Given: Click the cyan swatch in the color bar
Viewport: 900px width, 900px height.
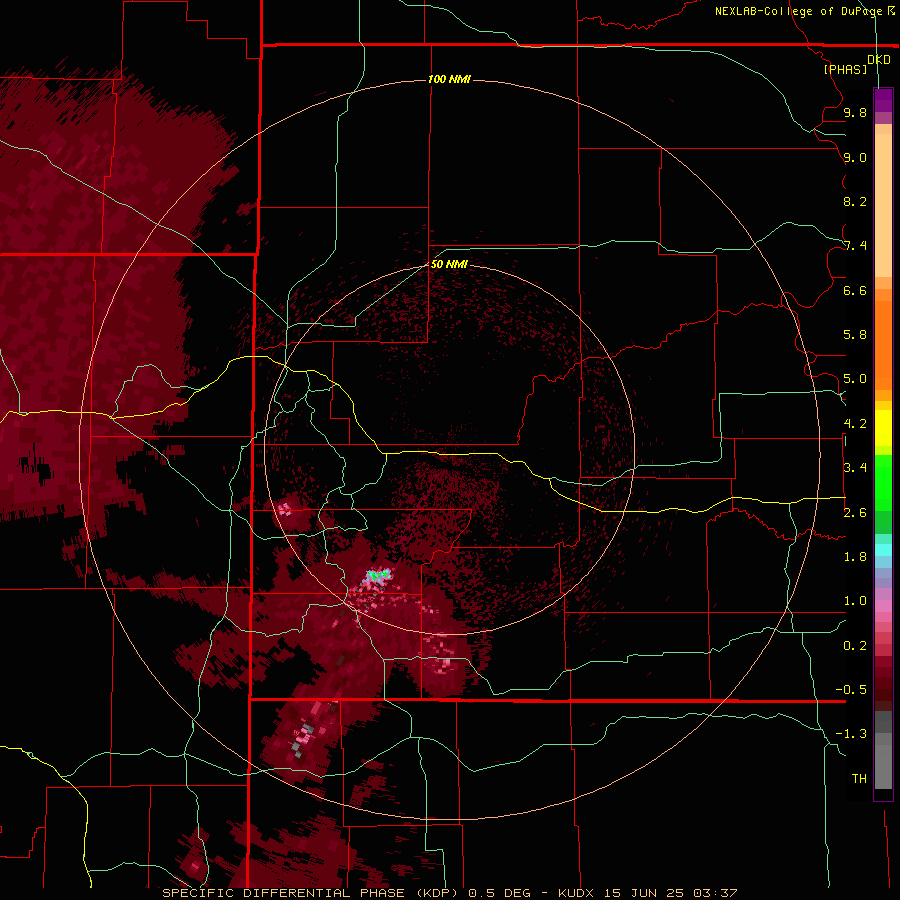Looking at the screenshot, I should 883,550.
